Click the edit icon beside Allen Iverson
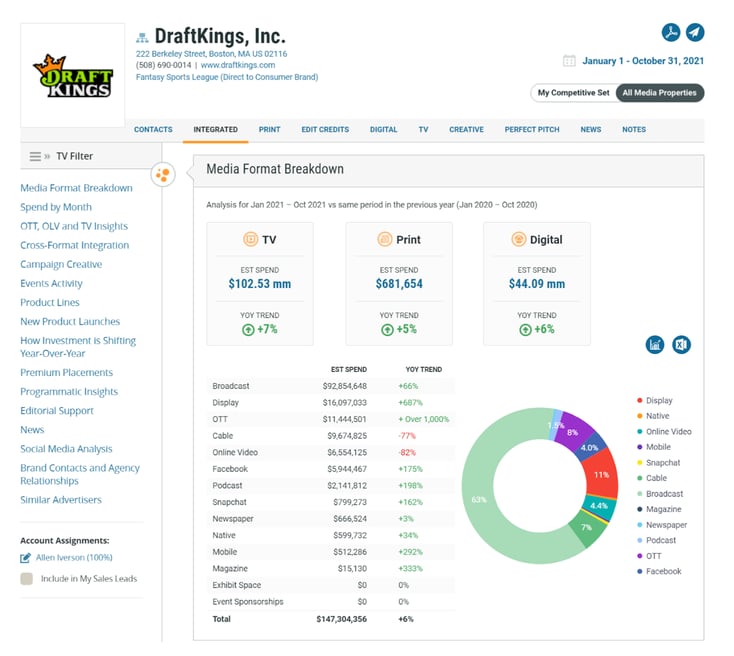 pos(26,557)
